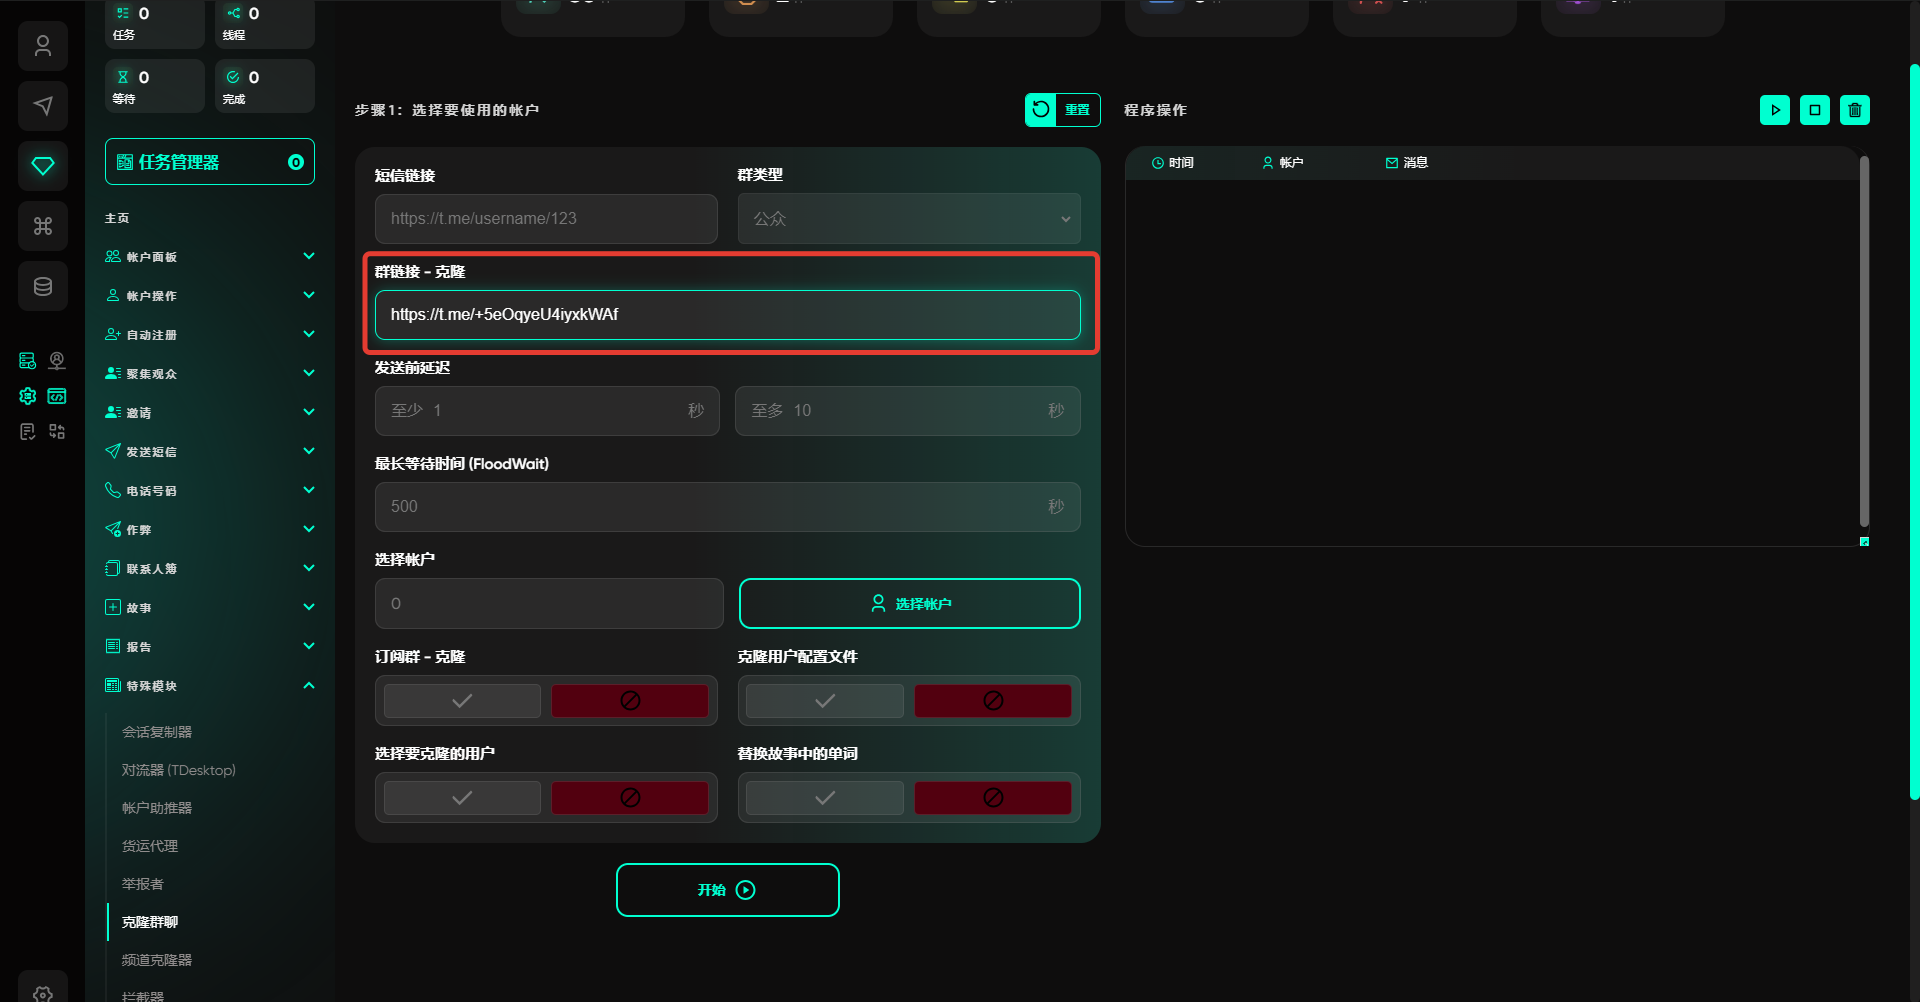The image size is (1920, 1002).
Task: Select 会话复制器 in the sidebar
Action: tap(157, 732)
